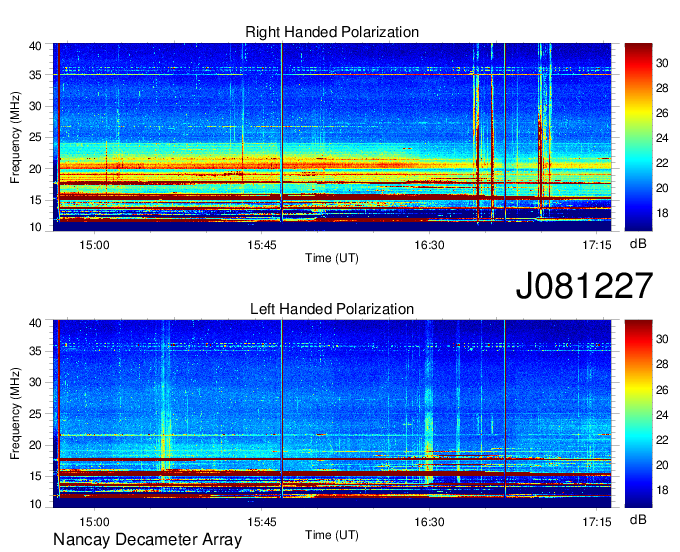Click the bottom plot's color bar
The width and height of the screenshot is (680, 552).
(x=638, y=414)
